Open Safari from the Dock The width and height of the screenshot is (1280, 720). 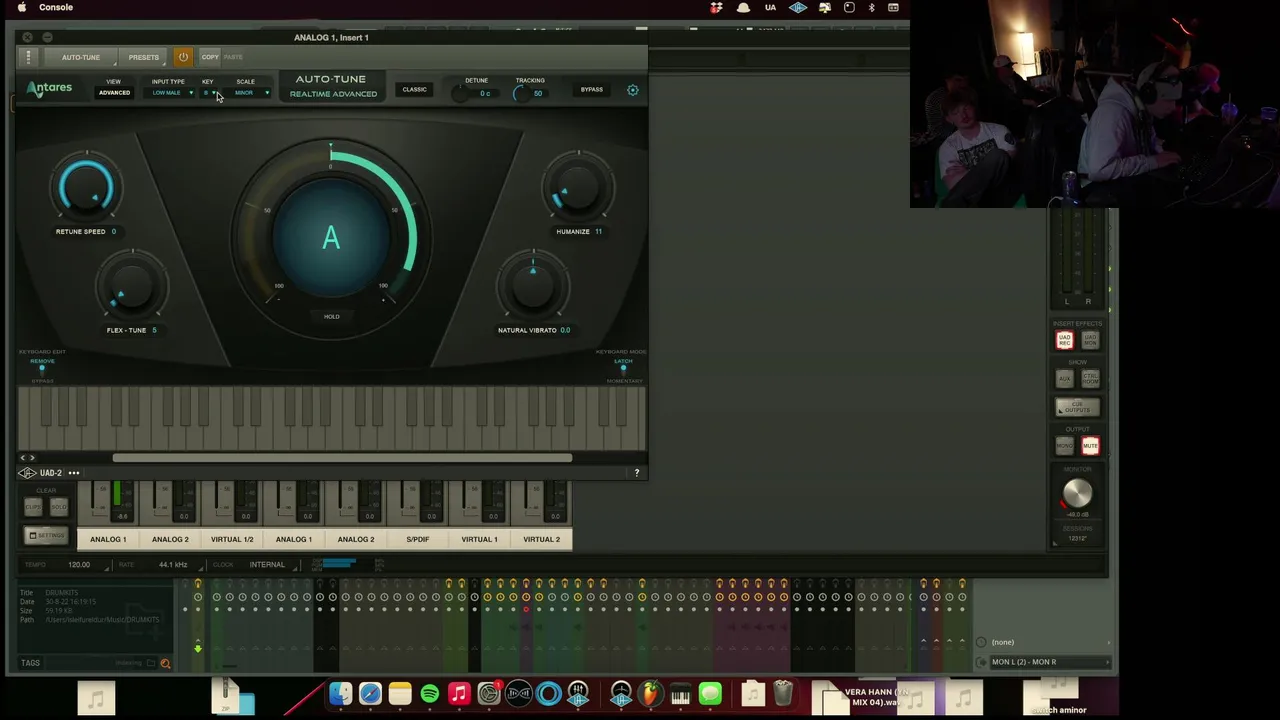point(370,693)
